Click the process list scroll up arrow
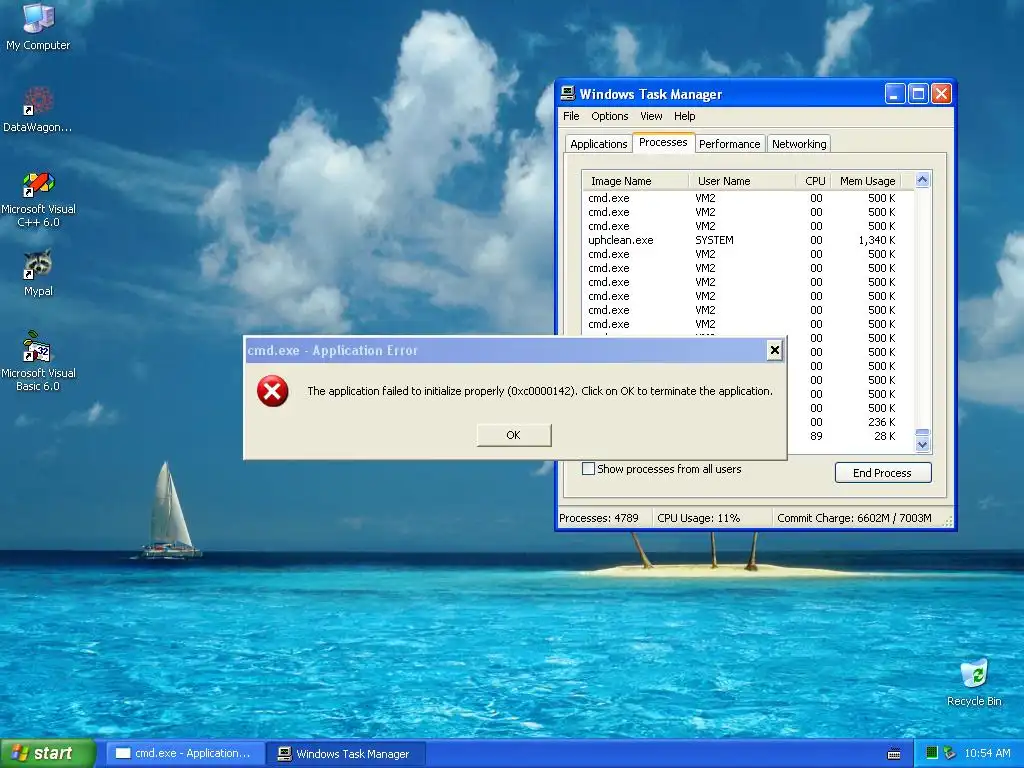Screen dimensions: 1024x768 coord(922,180)
